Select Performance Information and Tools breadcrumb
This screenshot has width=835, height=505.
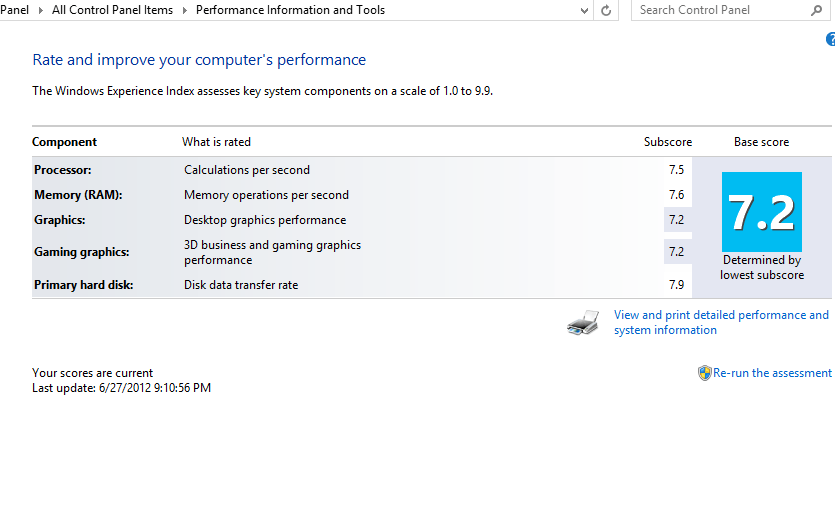pyautogui.click(x=290, y=10)
